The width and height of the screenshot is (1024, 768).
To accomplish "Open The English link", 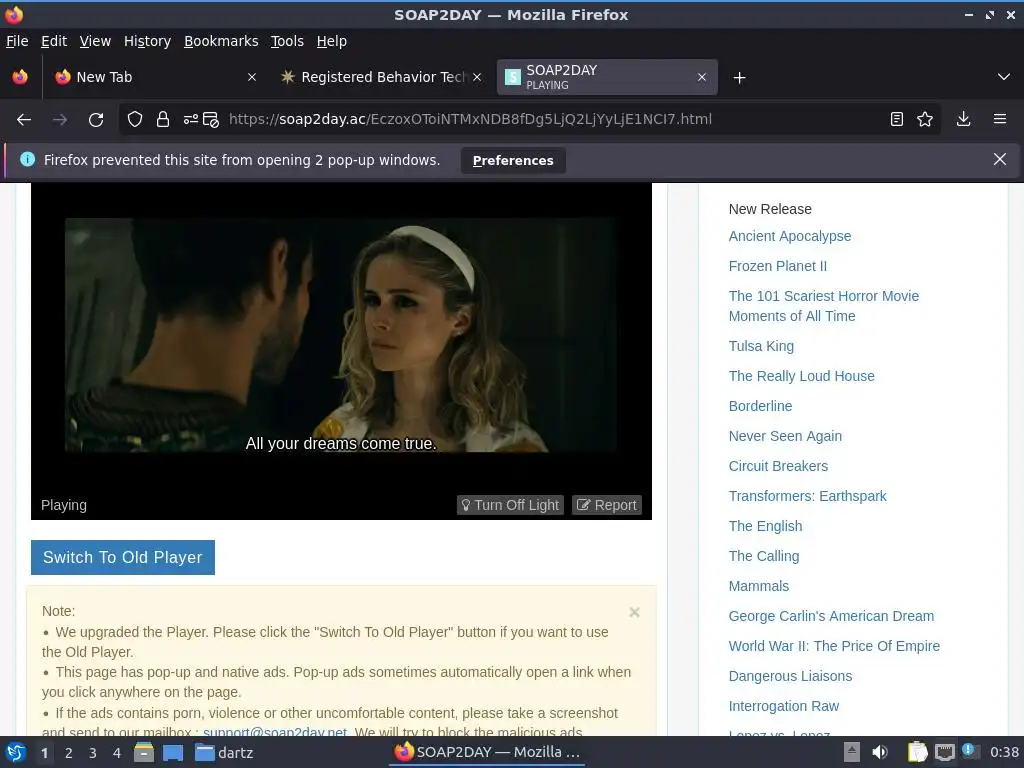I will (765, 526).
